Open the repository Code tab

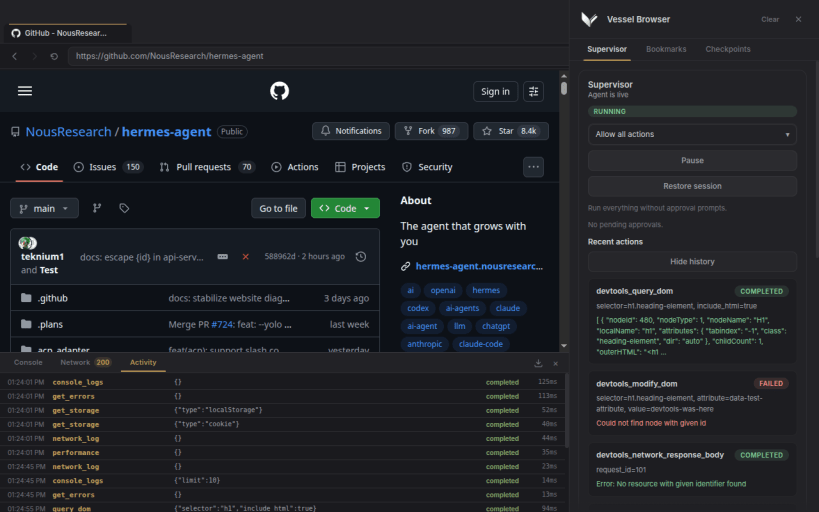click(x=39, y=167)
